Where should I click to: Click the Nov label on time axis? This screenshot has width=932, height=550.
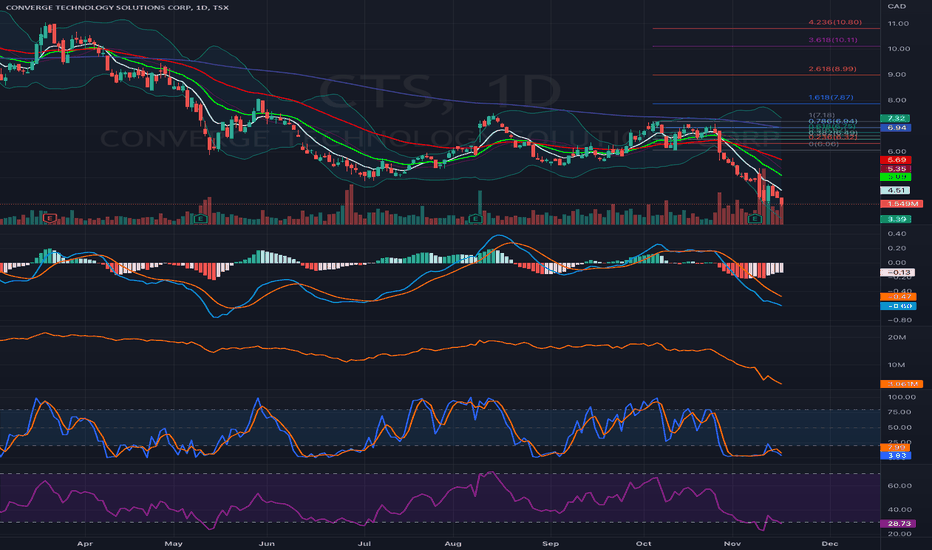[732, 543]
